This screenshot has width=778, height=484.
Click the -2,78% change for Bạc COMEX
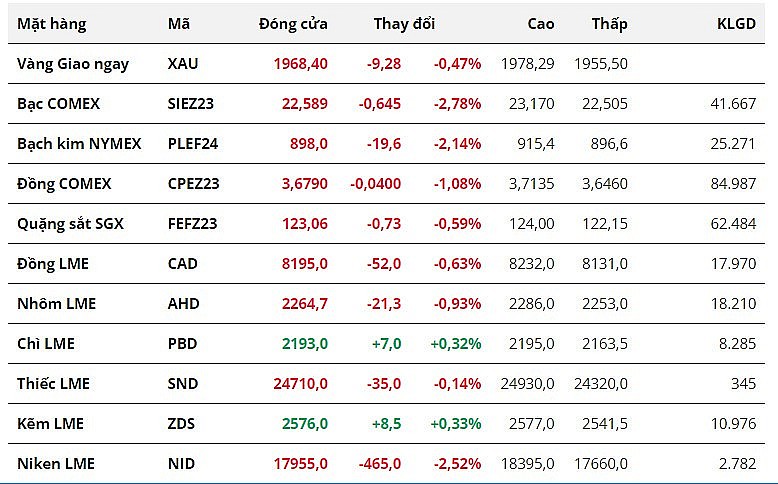click(x=457, y=104)
